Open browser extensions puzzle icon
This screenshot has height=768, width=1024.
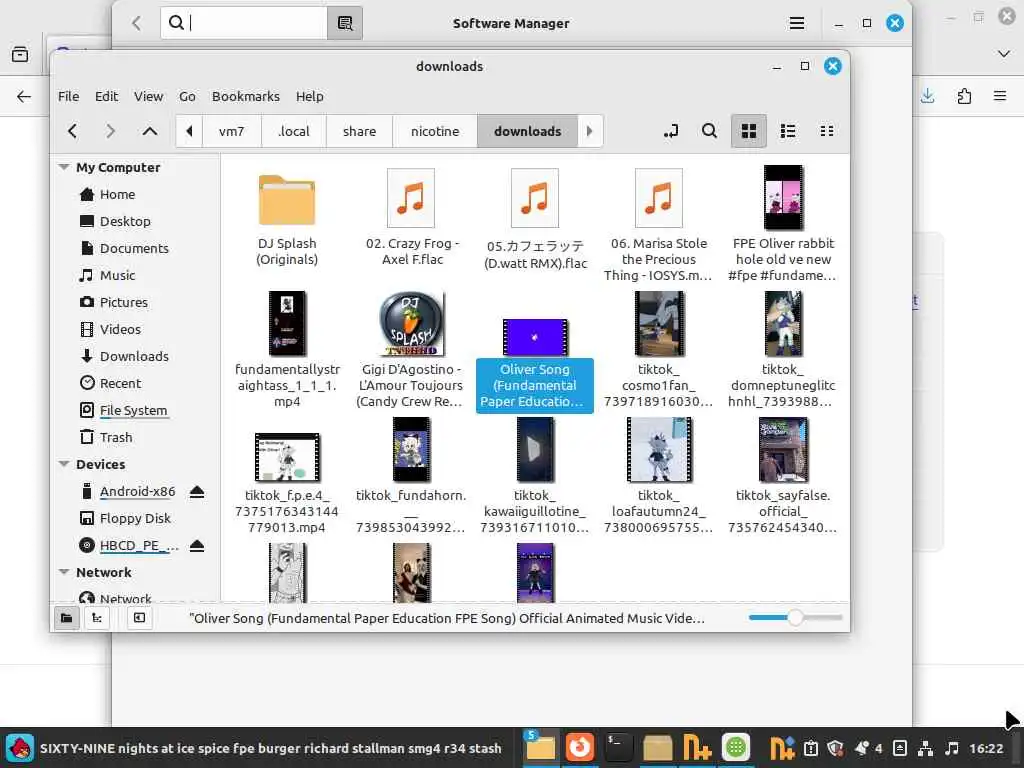click(x=964, y=97)
